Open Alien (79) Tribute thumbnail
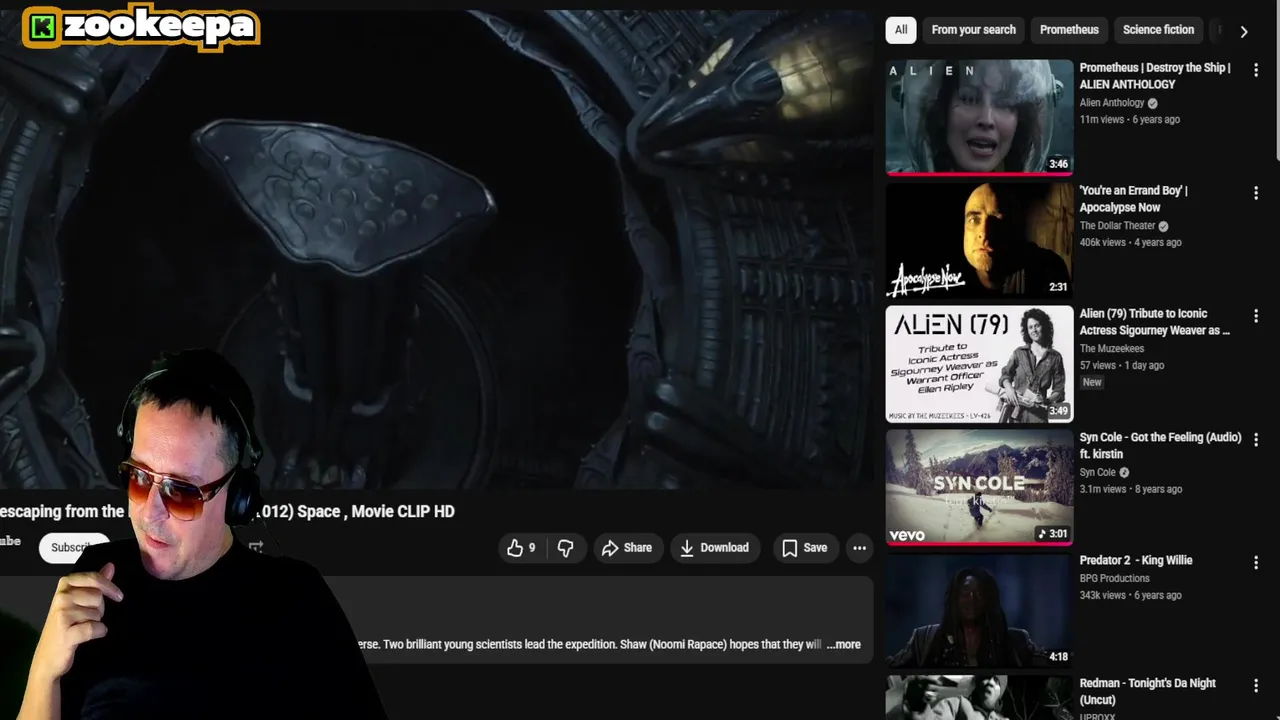The height and width of the screenshot is (720, 1280). pos(979,364)
